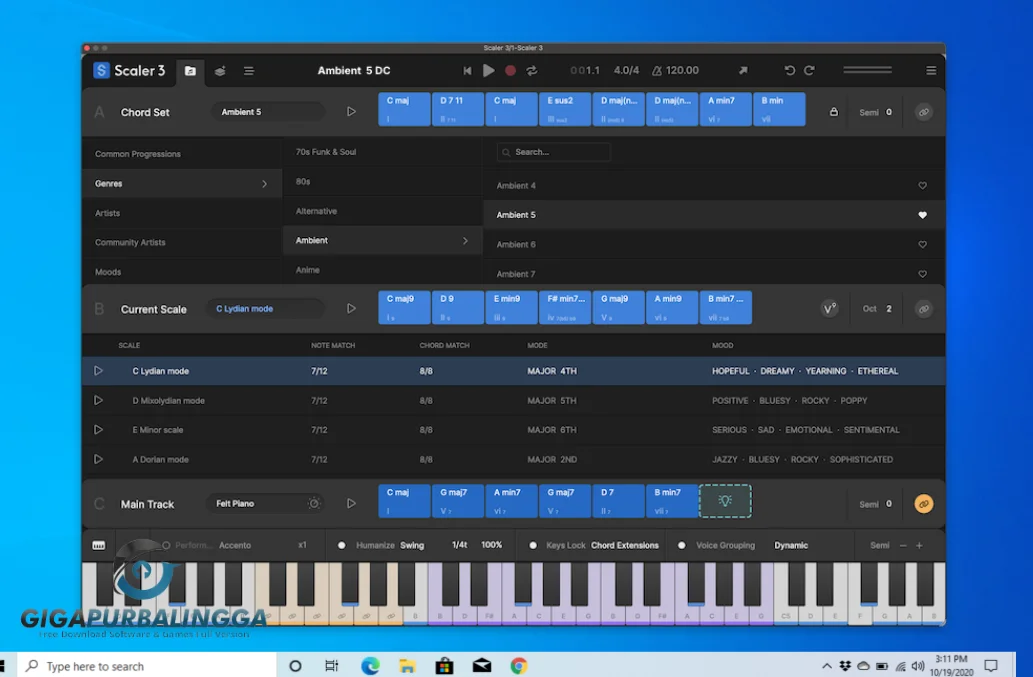
Task: Toggle the loop button in transport
Action: (x=532, y=70)
